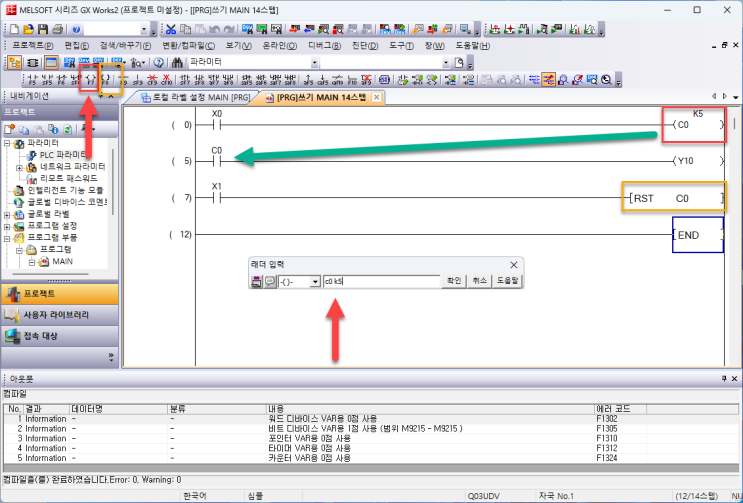
Task: Click error code F1305 in output table
Action: [x=607, y=429]
